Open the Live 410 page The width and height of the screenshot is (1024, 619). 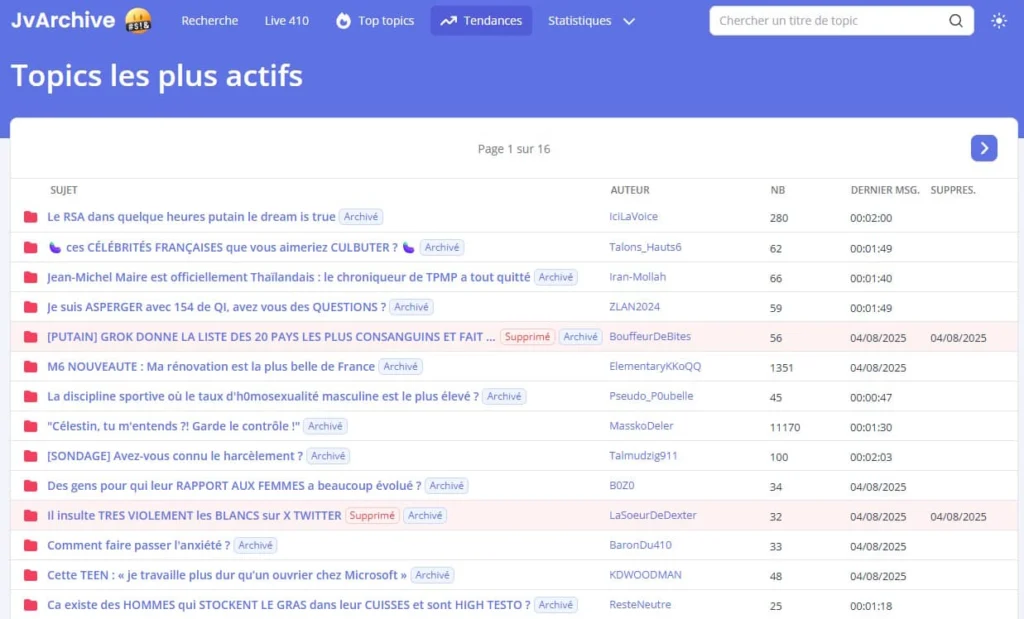click(x=286, y=21)
